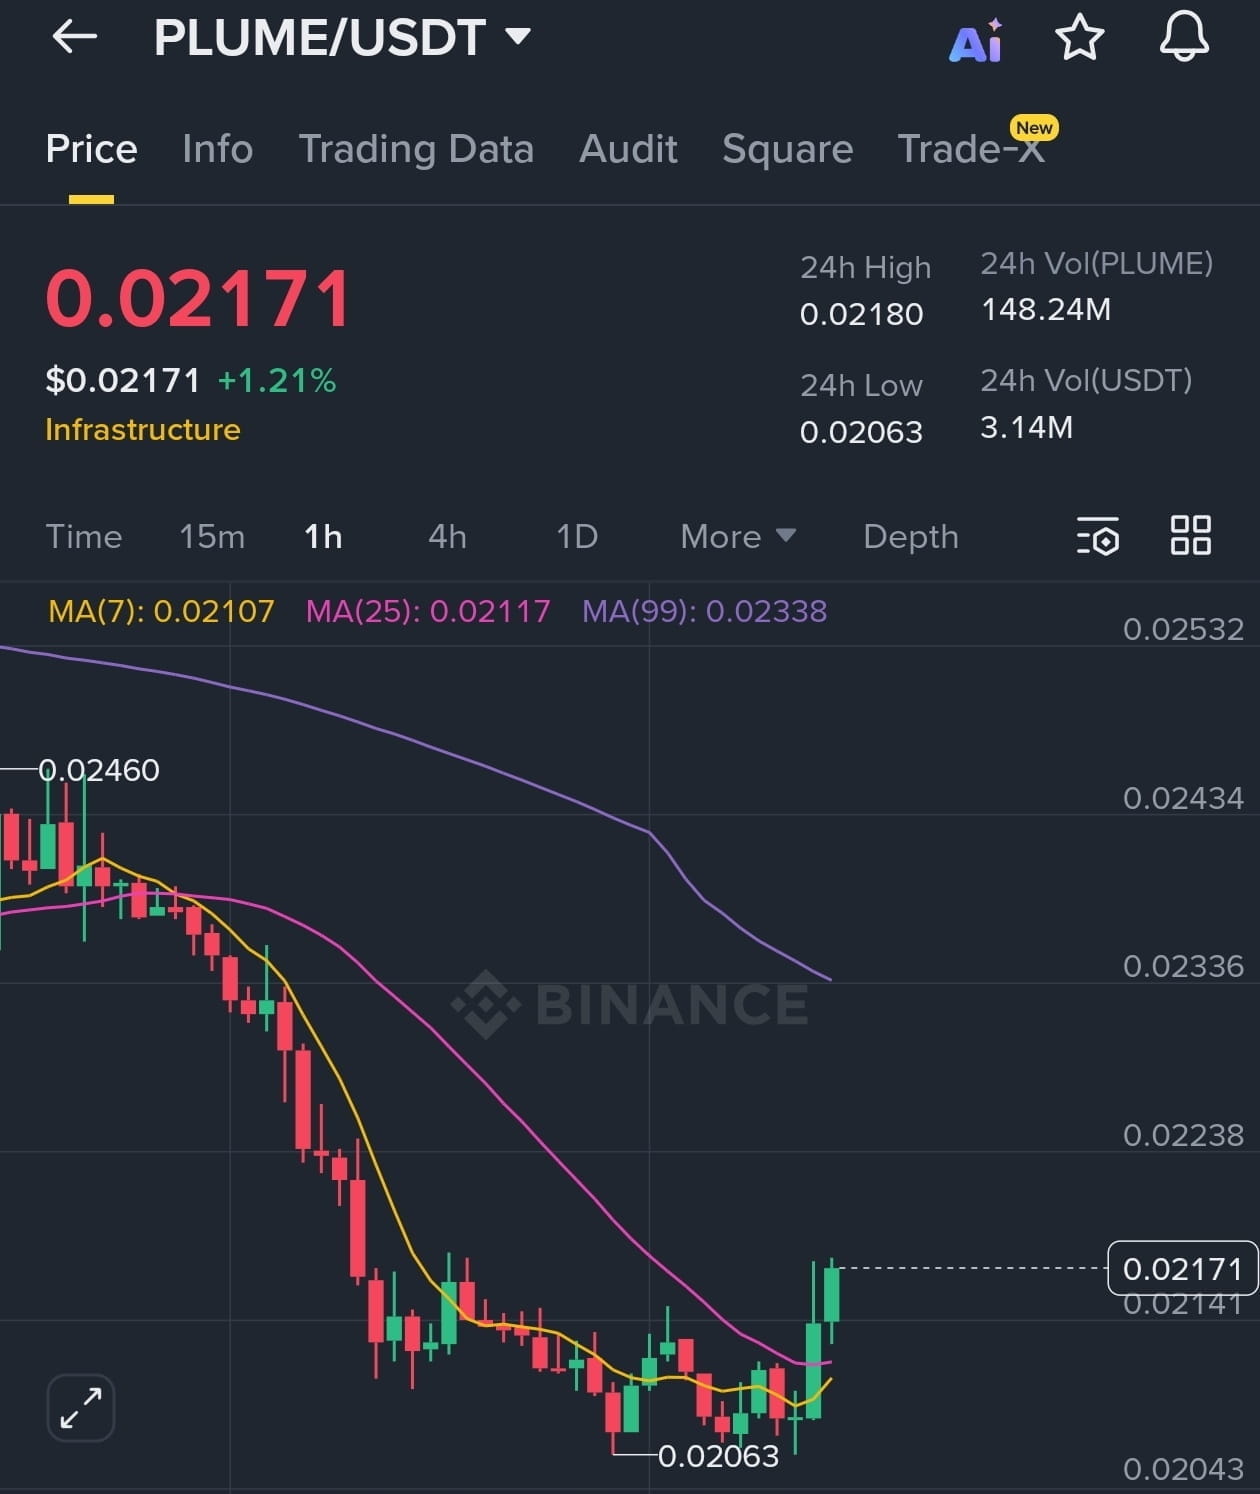Select the Price tab
Image resolution: width=1260 pixels, height=1494 pixels.
tap(91, 149)
